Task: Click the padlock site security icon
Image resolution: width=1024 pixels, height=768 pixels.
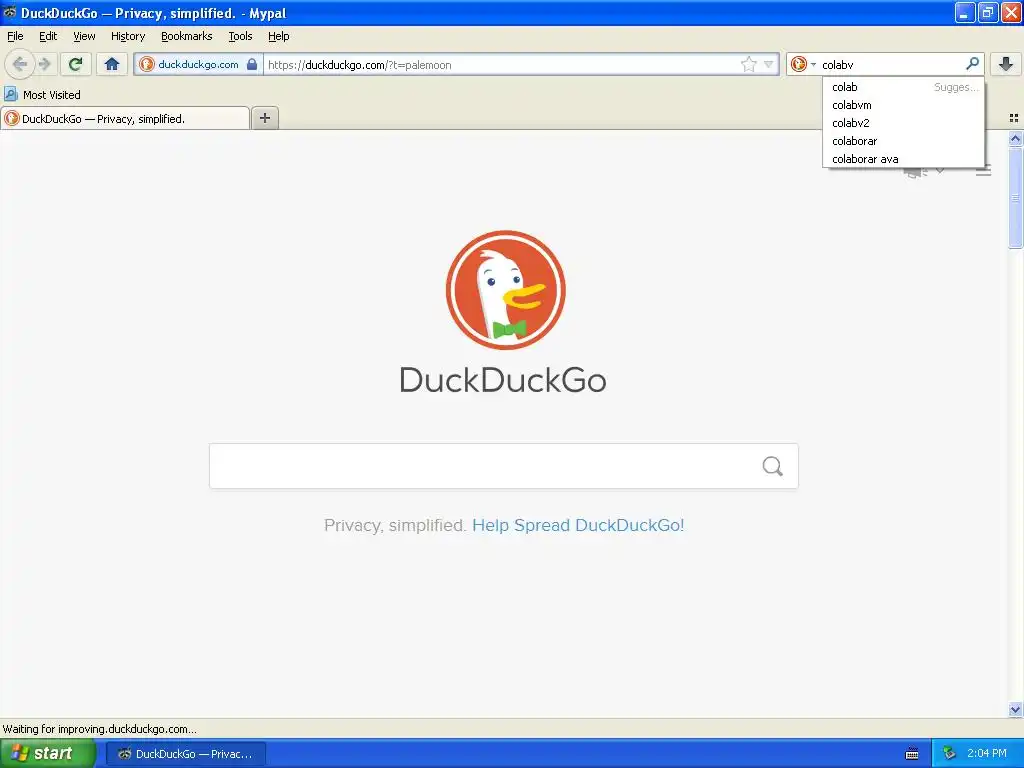Action: click(252, 64)
